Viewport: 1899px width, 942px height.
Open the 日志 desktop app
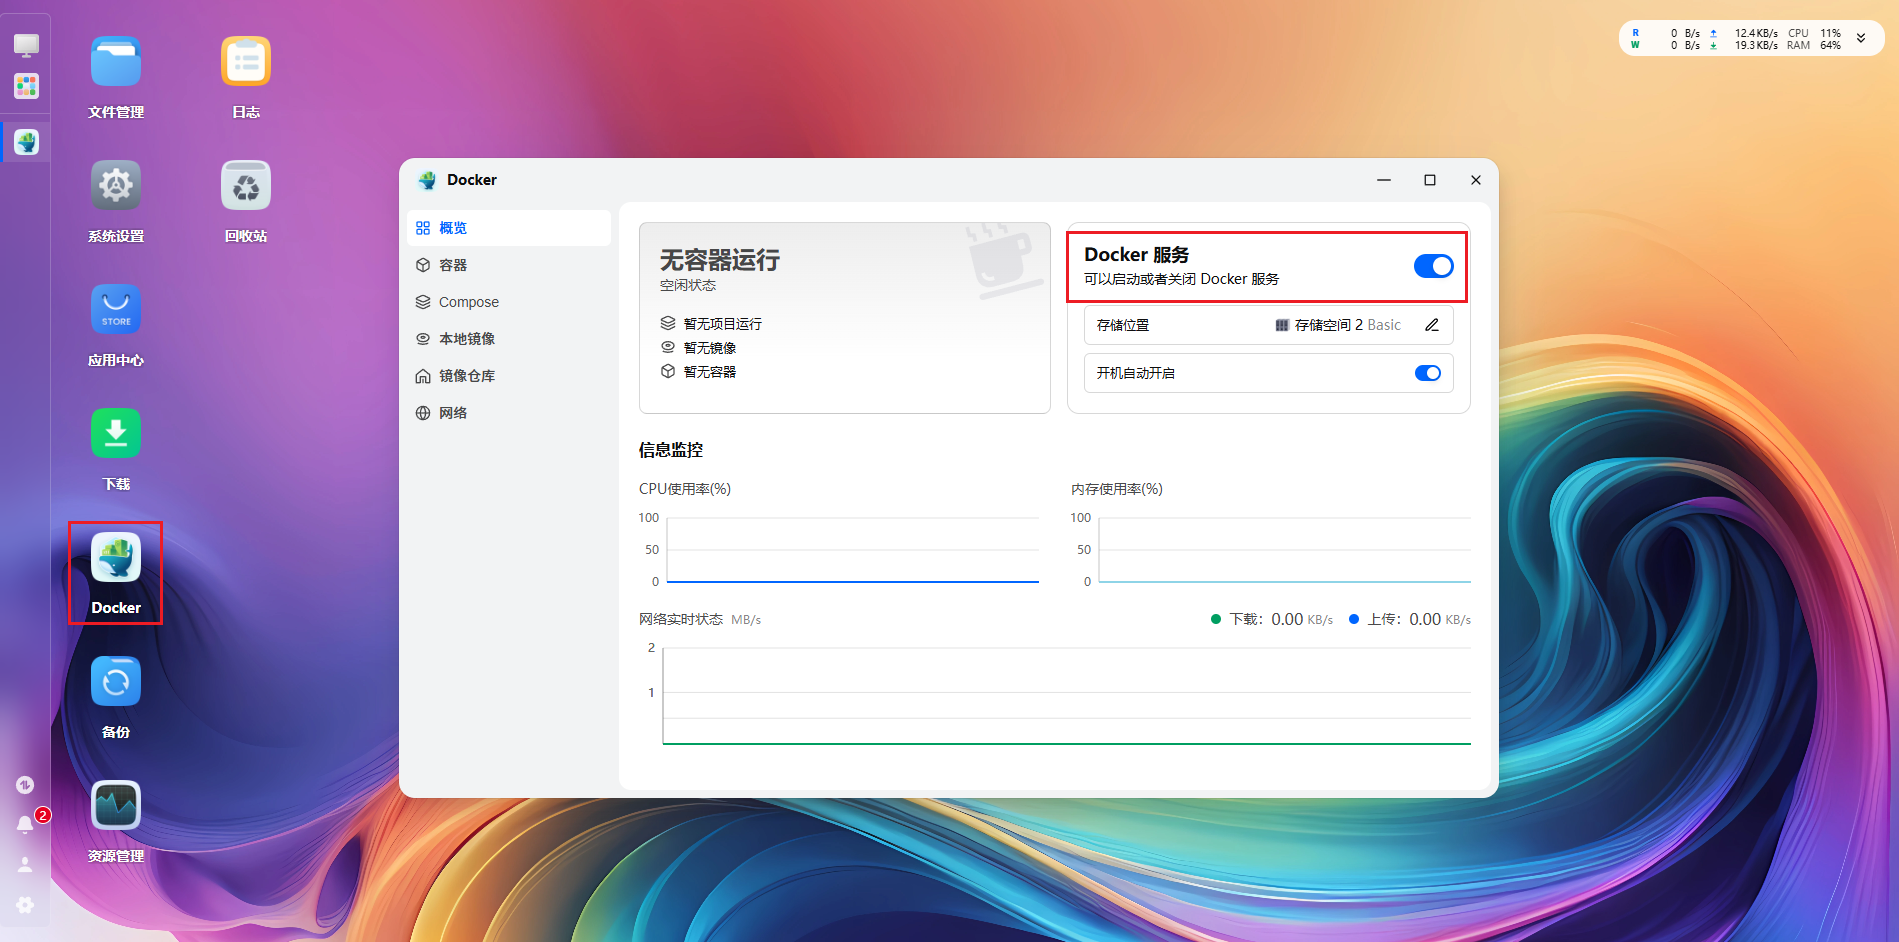coord(246,62)
